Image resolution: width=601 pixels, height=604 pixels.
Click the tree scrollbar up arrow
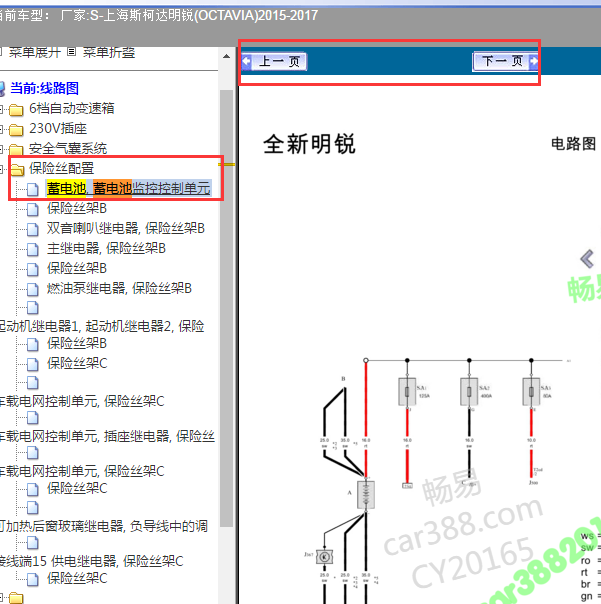tap(227, 57)
